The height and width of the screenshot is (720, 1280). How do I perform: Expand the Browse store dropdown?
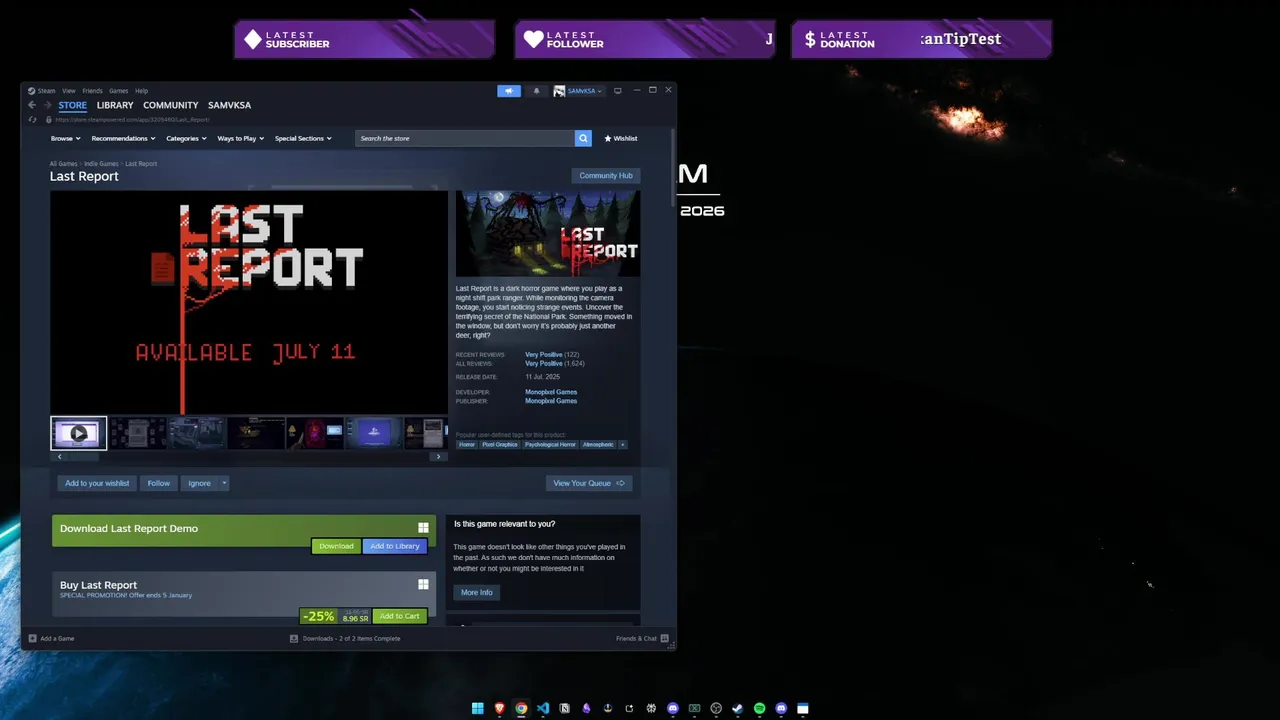coord(66,138)
